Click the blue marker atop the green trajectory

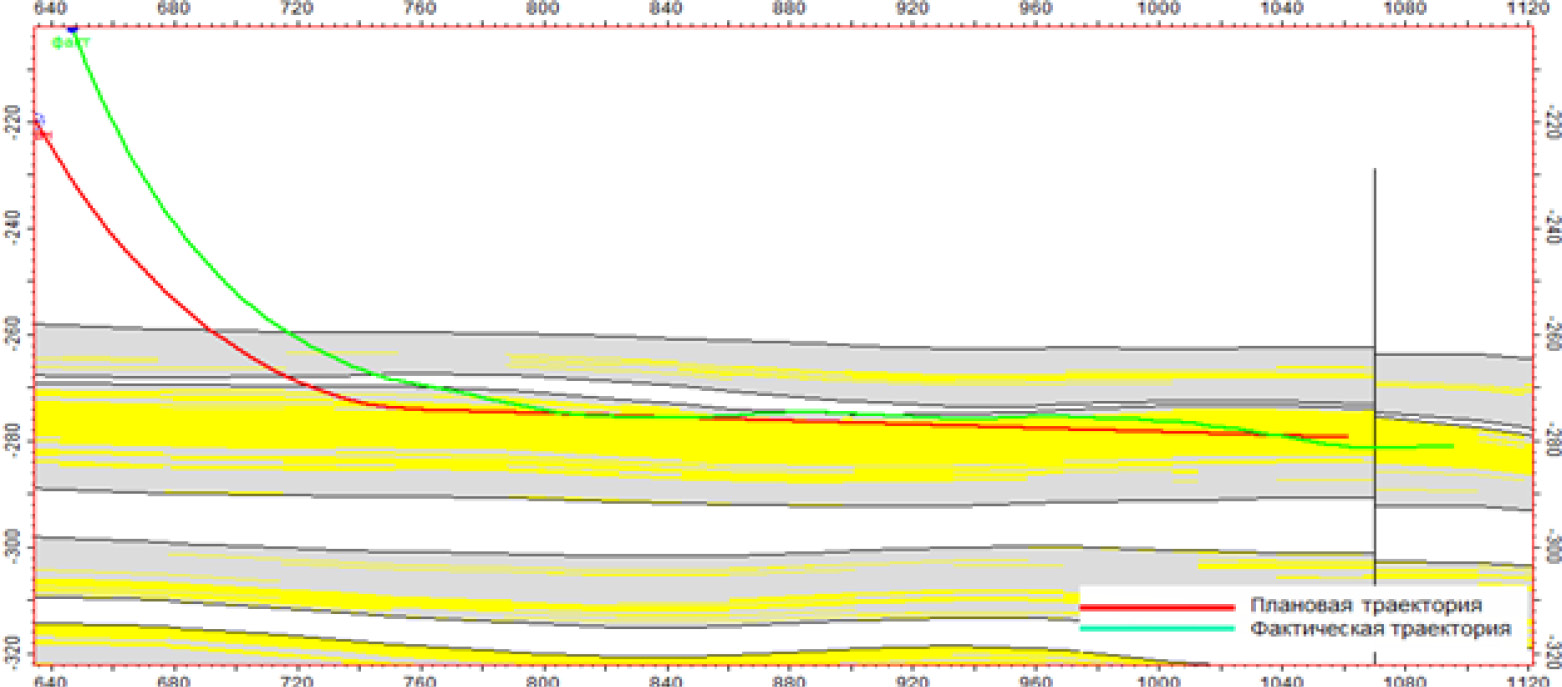[72, 30]
